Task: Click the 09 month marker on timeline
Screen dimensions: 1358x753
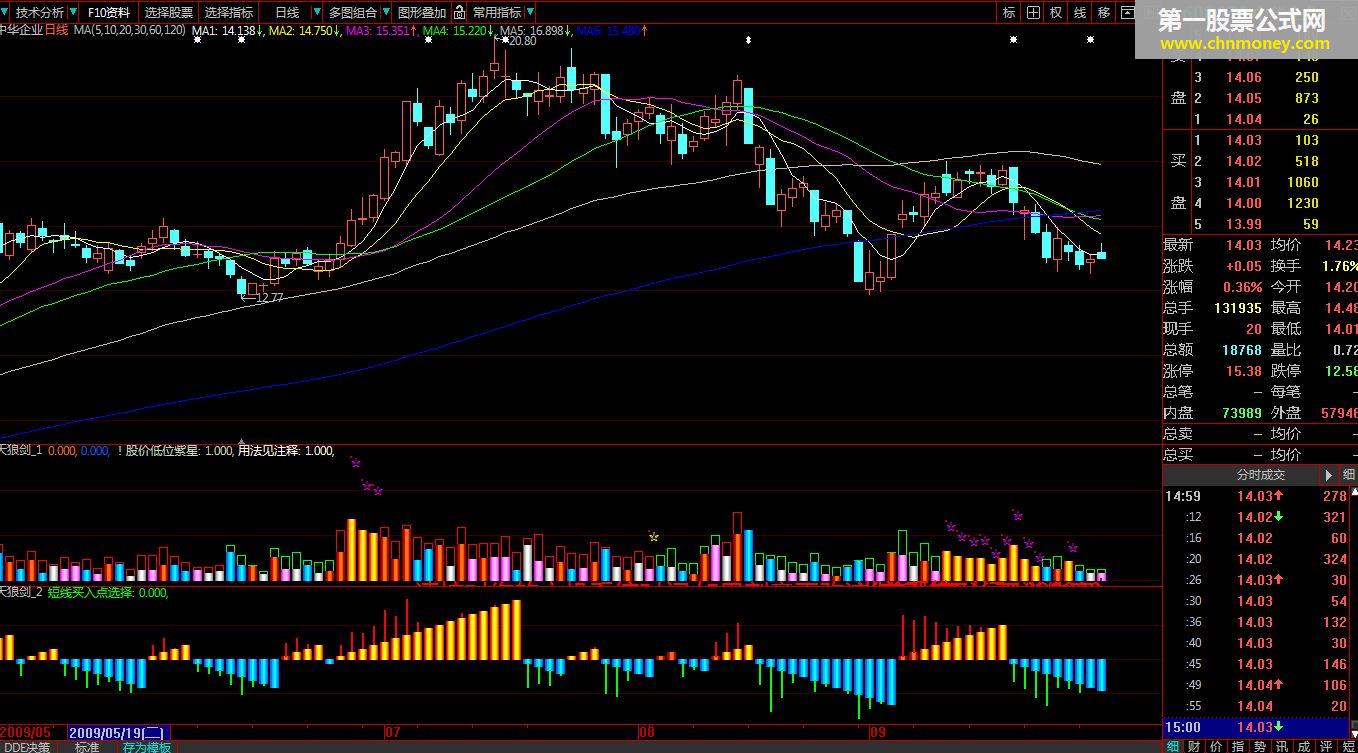Action: coord(880,732)
